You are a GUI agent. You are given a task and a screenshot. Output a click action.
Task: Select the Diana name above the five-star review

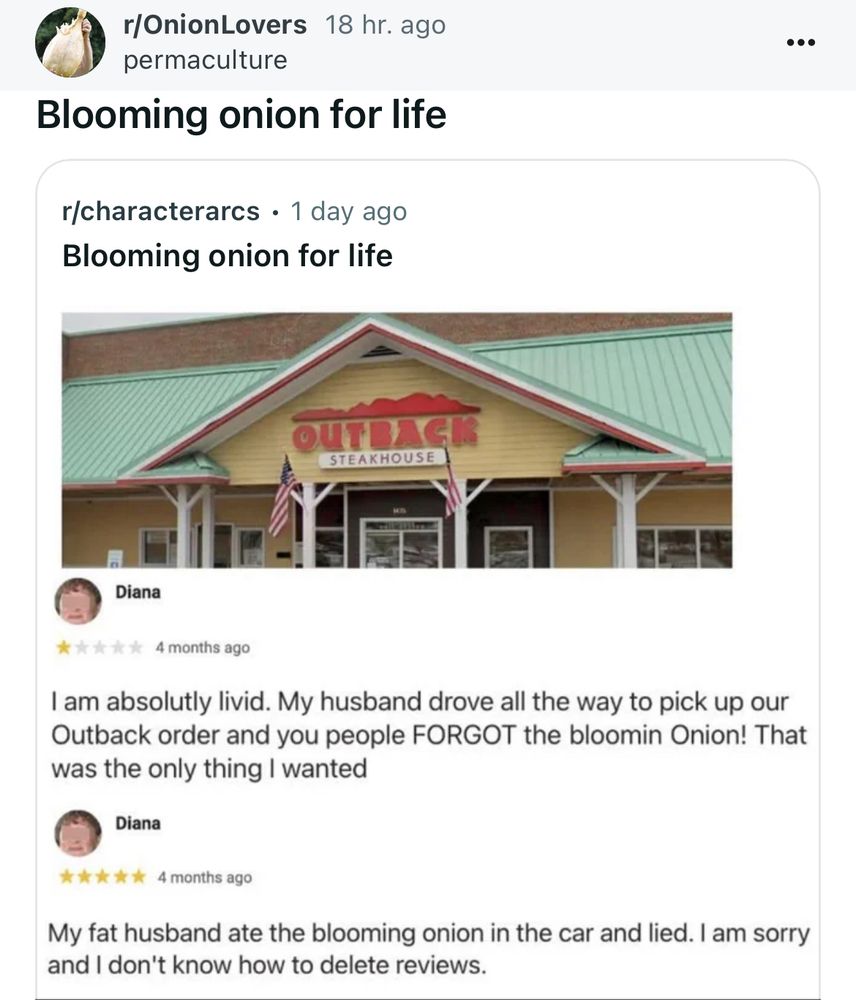coord(138,824)
